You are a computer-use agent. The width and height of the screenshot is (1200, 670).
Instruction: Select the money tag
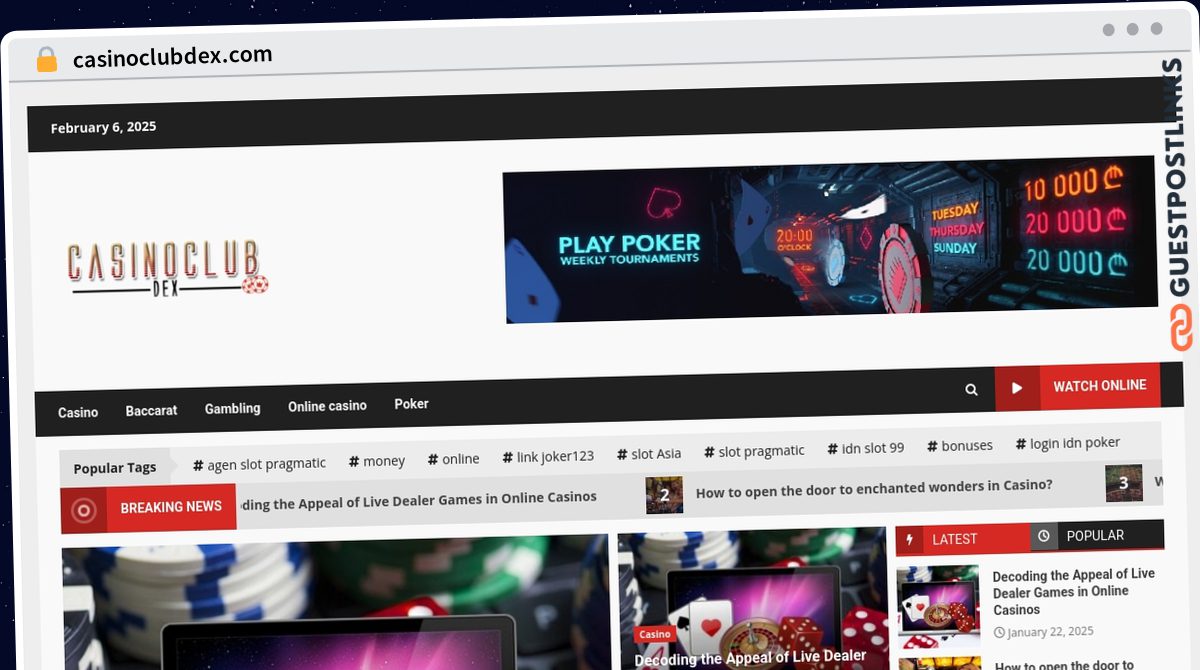point(377,461)
